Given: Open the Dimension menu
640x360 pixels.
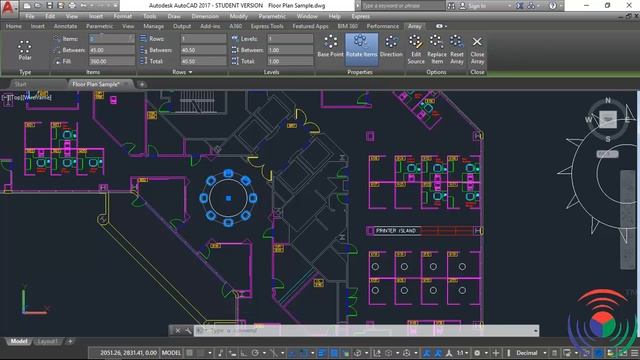Looking at the screenshot, I should (x=205, y=16).
